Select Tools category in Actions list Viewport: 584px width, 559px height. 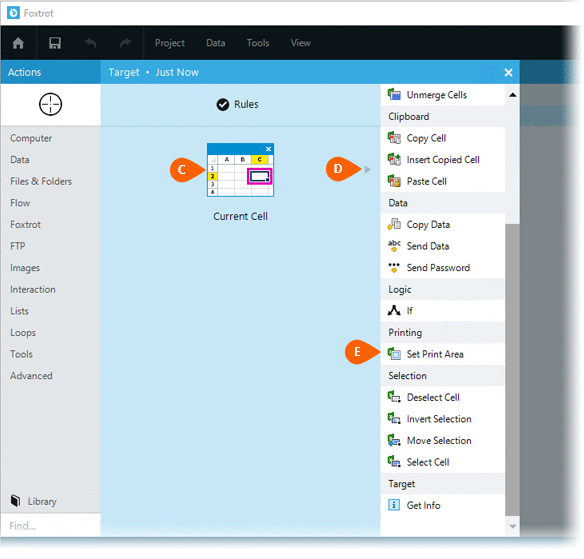tap(21, 354)
